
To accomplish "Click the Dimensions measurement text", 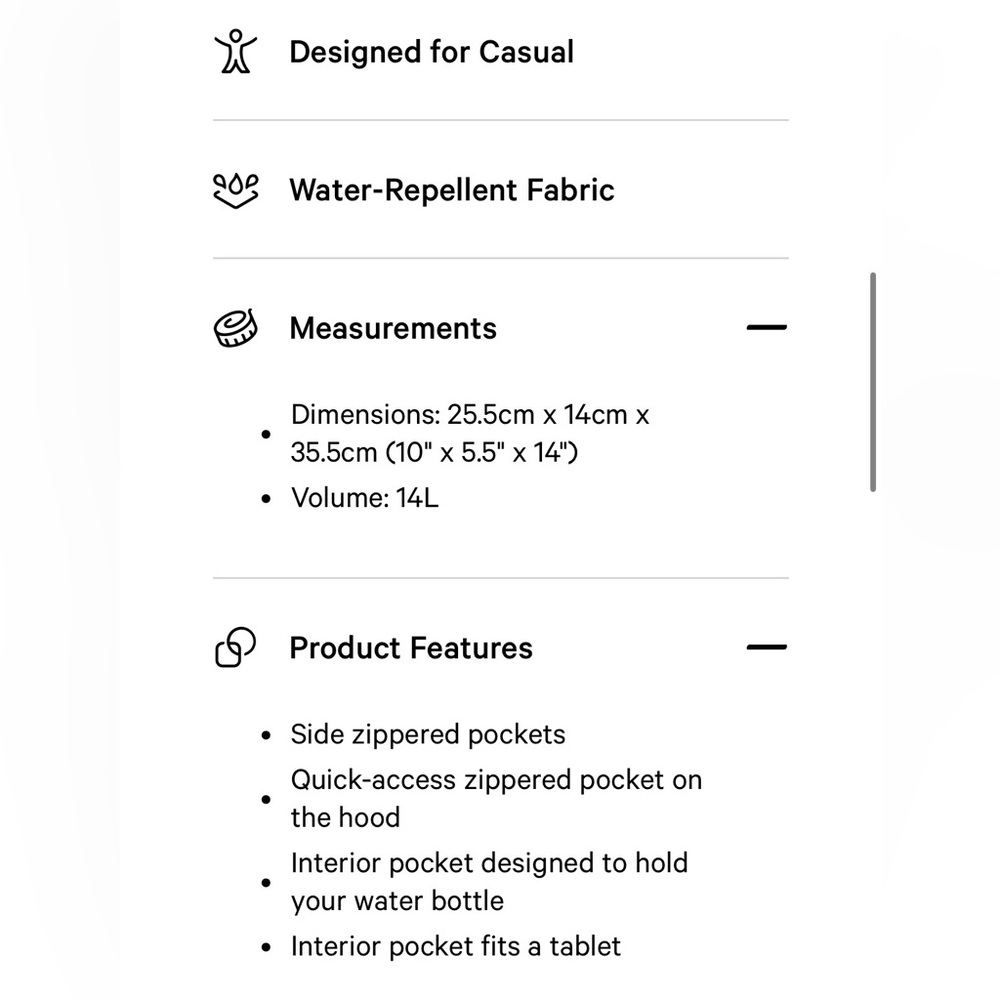I will point(470,434).
